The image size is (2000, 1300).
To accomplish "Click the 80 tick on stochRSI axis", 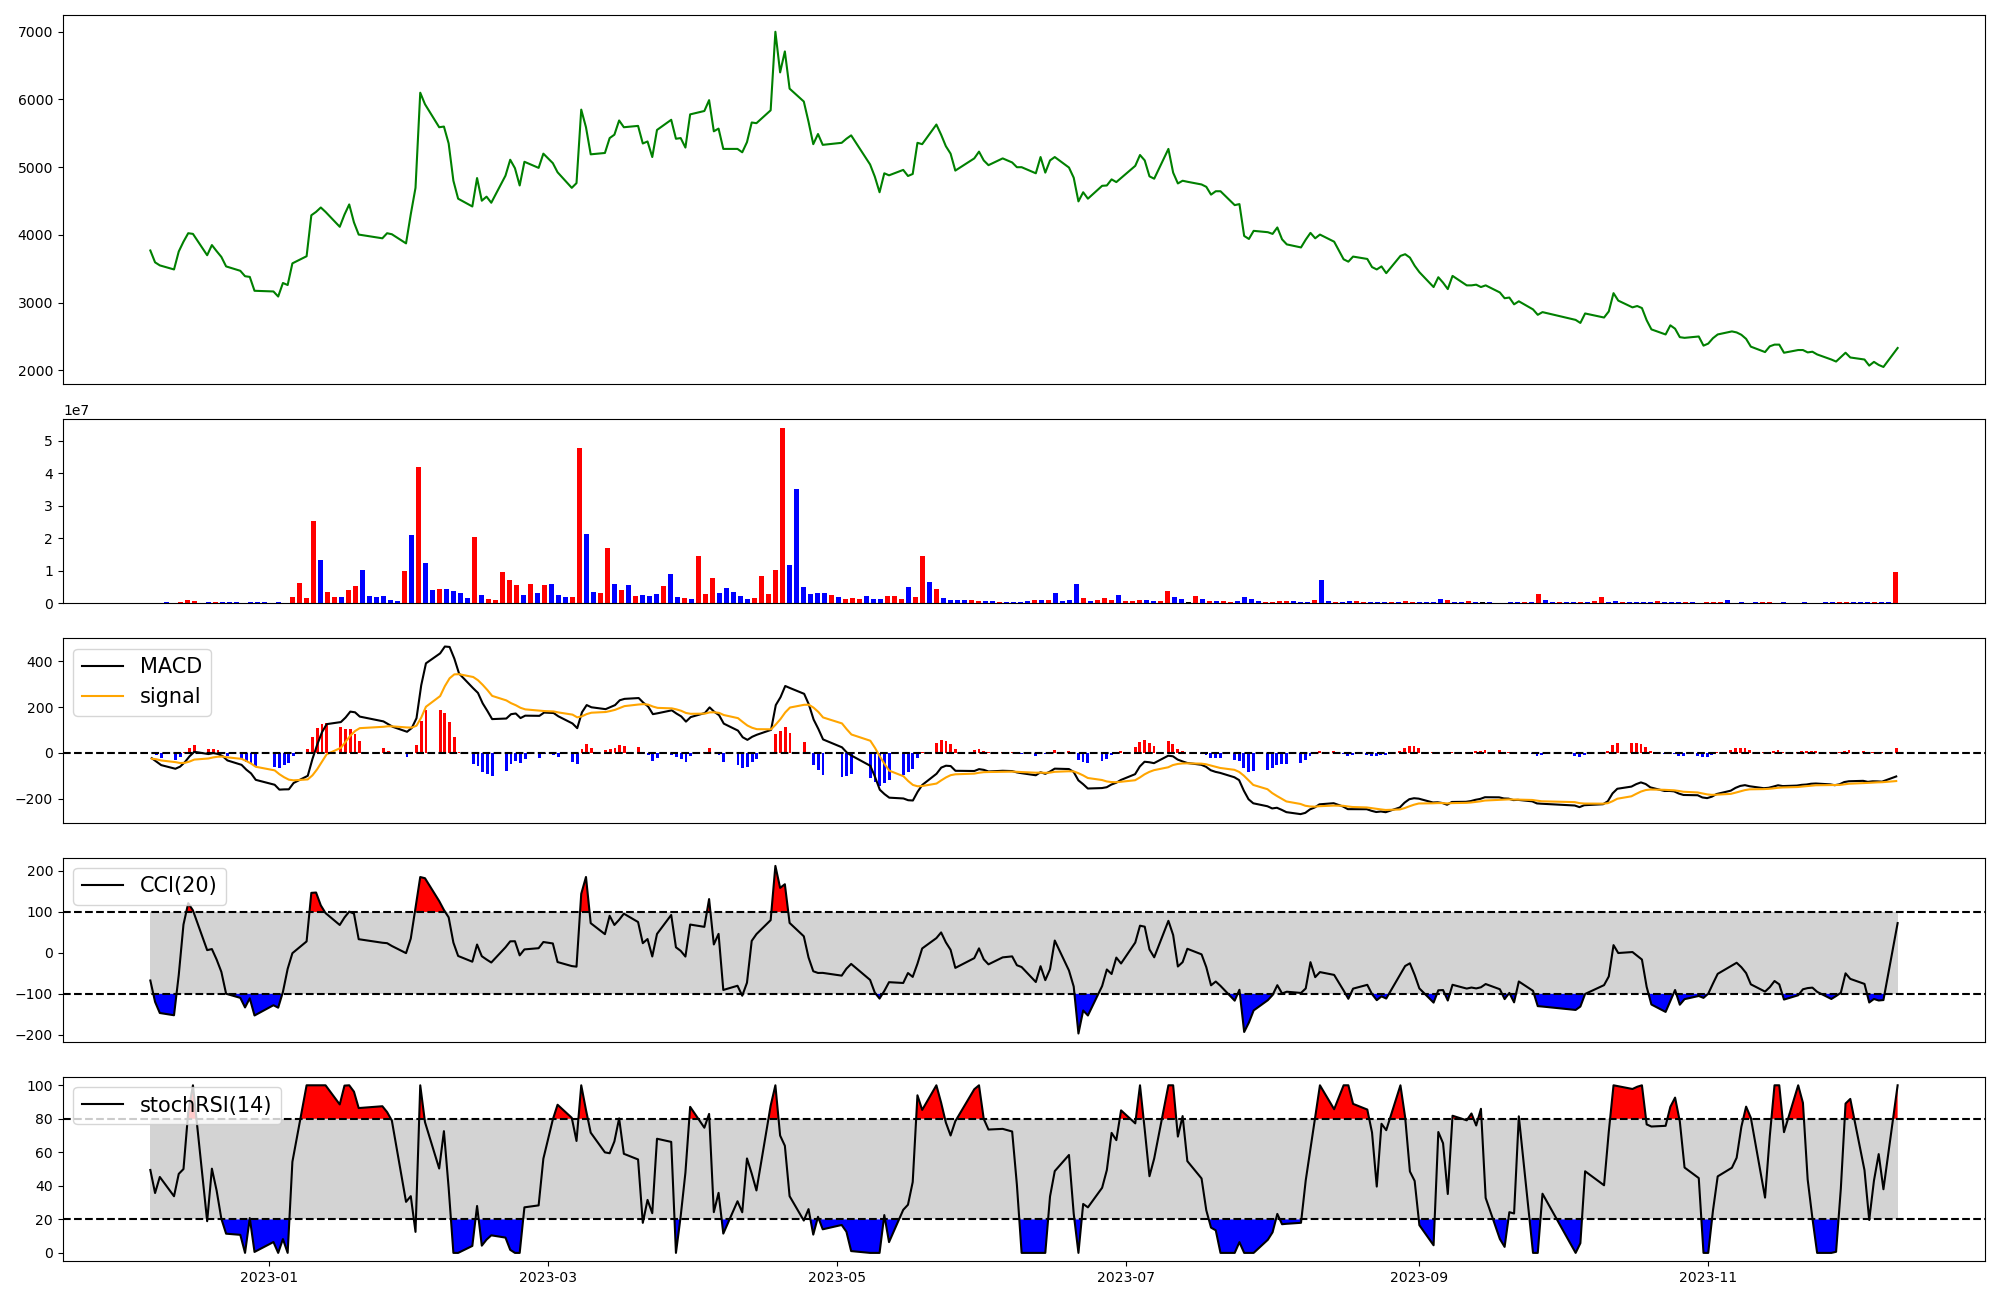I will click(44, 1119).
